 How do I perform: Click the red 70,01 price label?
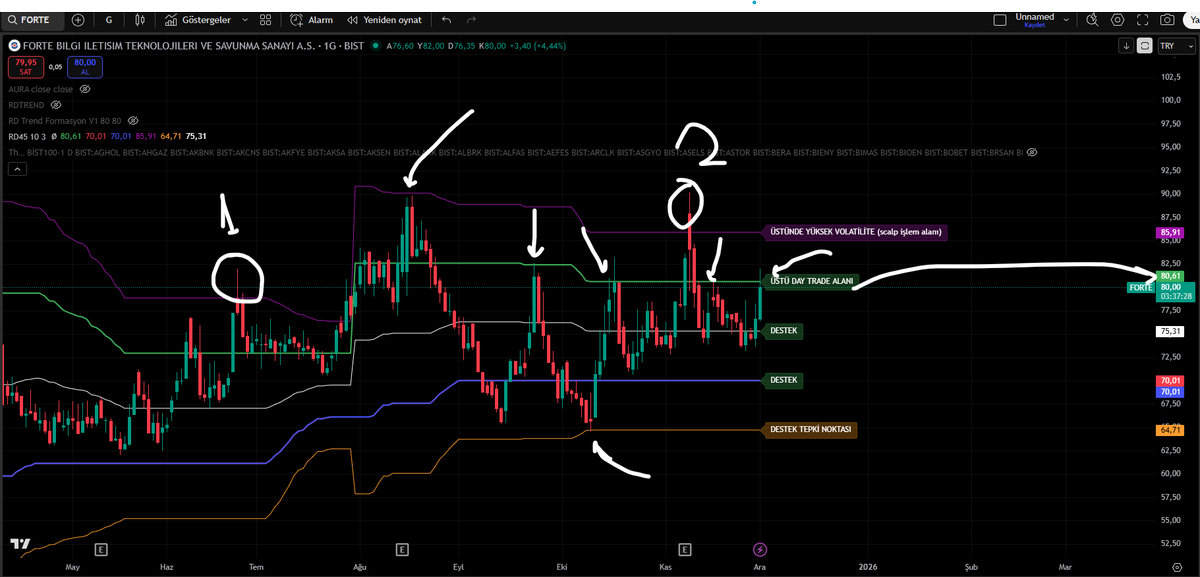point(1170,381)
